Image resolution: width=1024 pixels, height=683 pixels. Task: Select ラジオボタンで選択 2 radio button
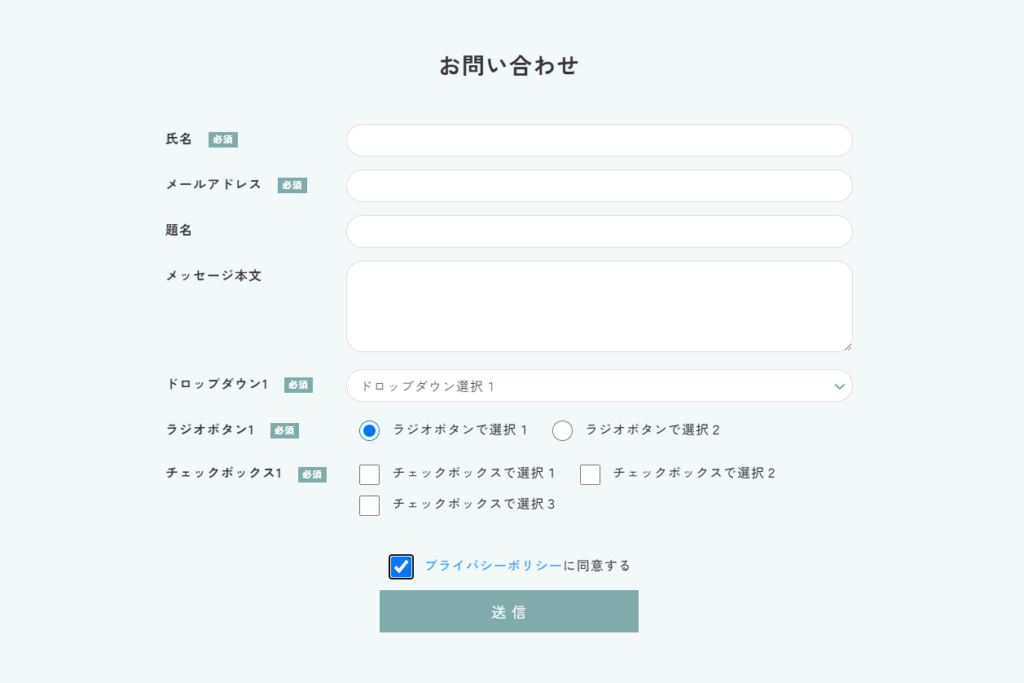click(x=562, y=430)
